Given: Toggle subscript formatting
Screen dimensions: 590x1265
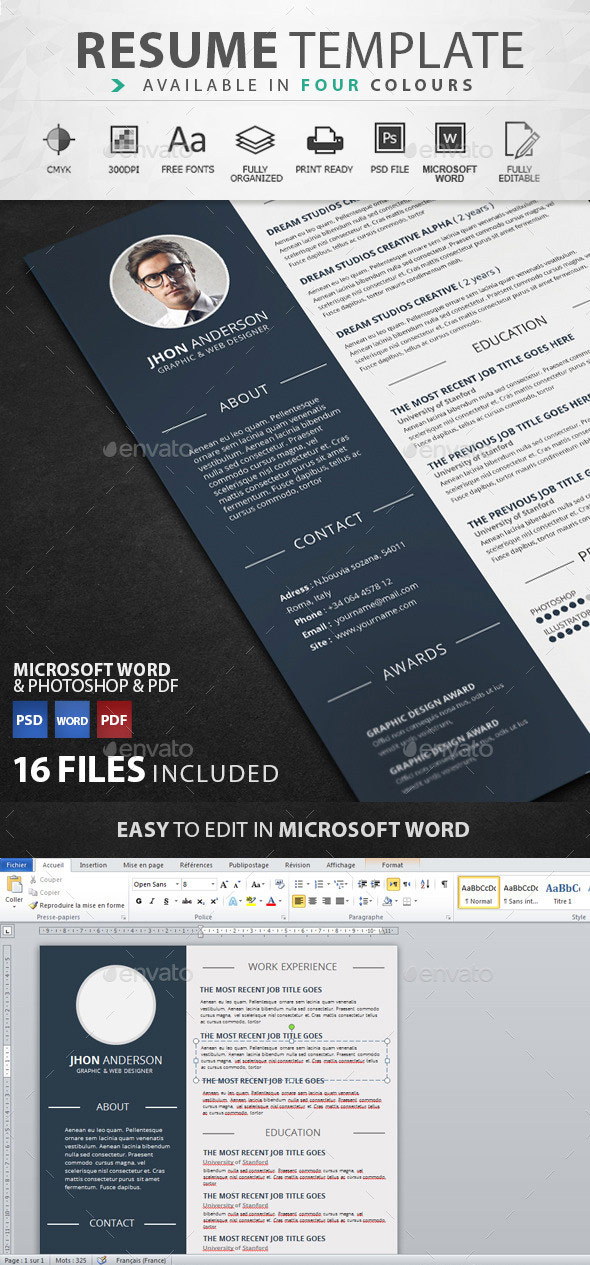Looking at the screenshot, I should (x=200, y=901).
